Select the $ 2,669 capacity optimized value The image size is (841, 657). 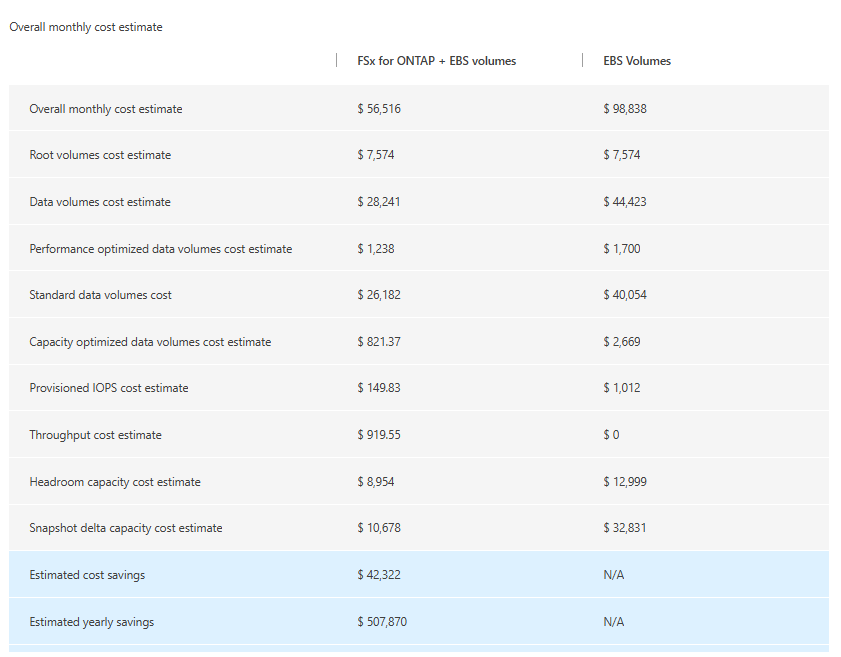click(622, 342)
